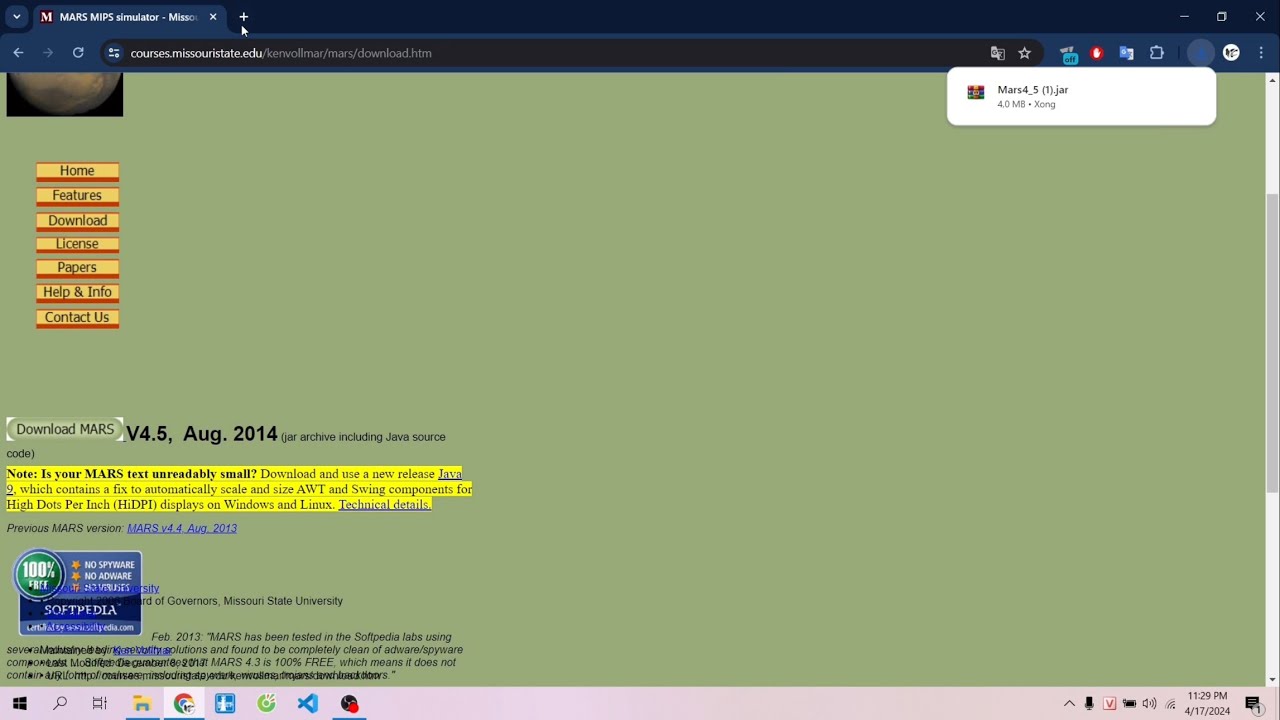Show hidden system tray icons
This screenshot has width=1280, height=720.
1069,704
